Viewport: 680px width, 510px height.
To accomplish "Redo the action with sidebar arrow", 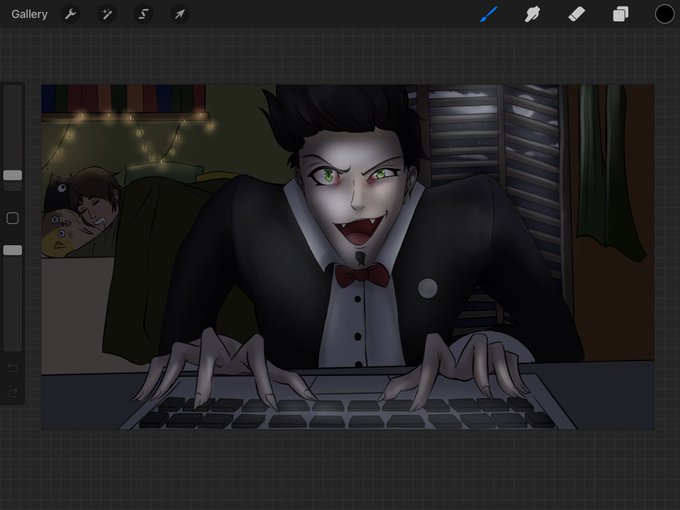I will click(13, 393).
